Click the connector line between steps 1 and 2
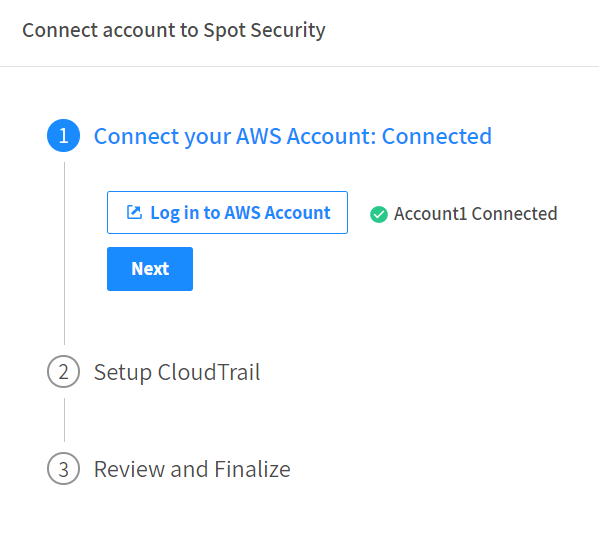Image resolution: width=599 pixels, height=543 pixels. pyautogui.click(x=64, y=253)
